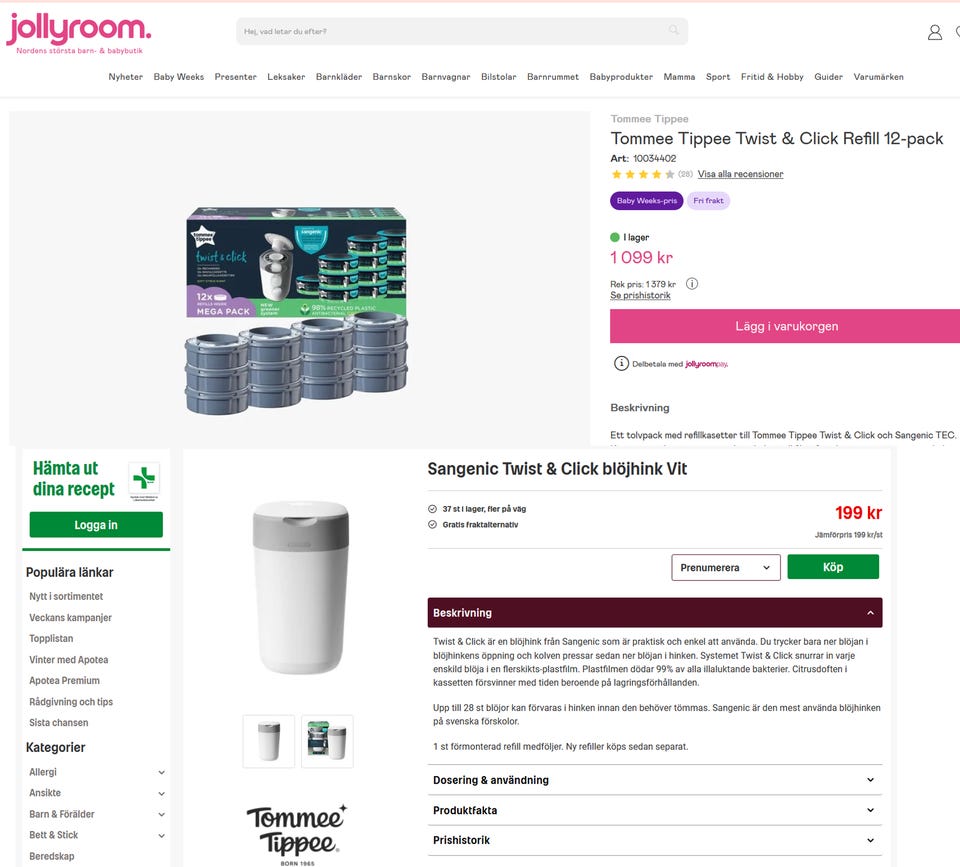
Task: Select the second product thumbnail with refills
Action: click(x=327, y=741)
